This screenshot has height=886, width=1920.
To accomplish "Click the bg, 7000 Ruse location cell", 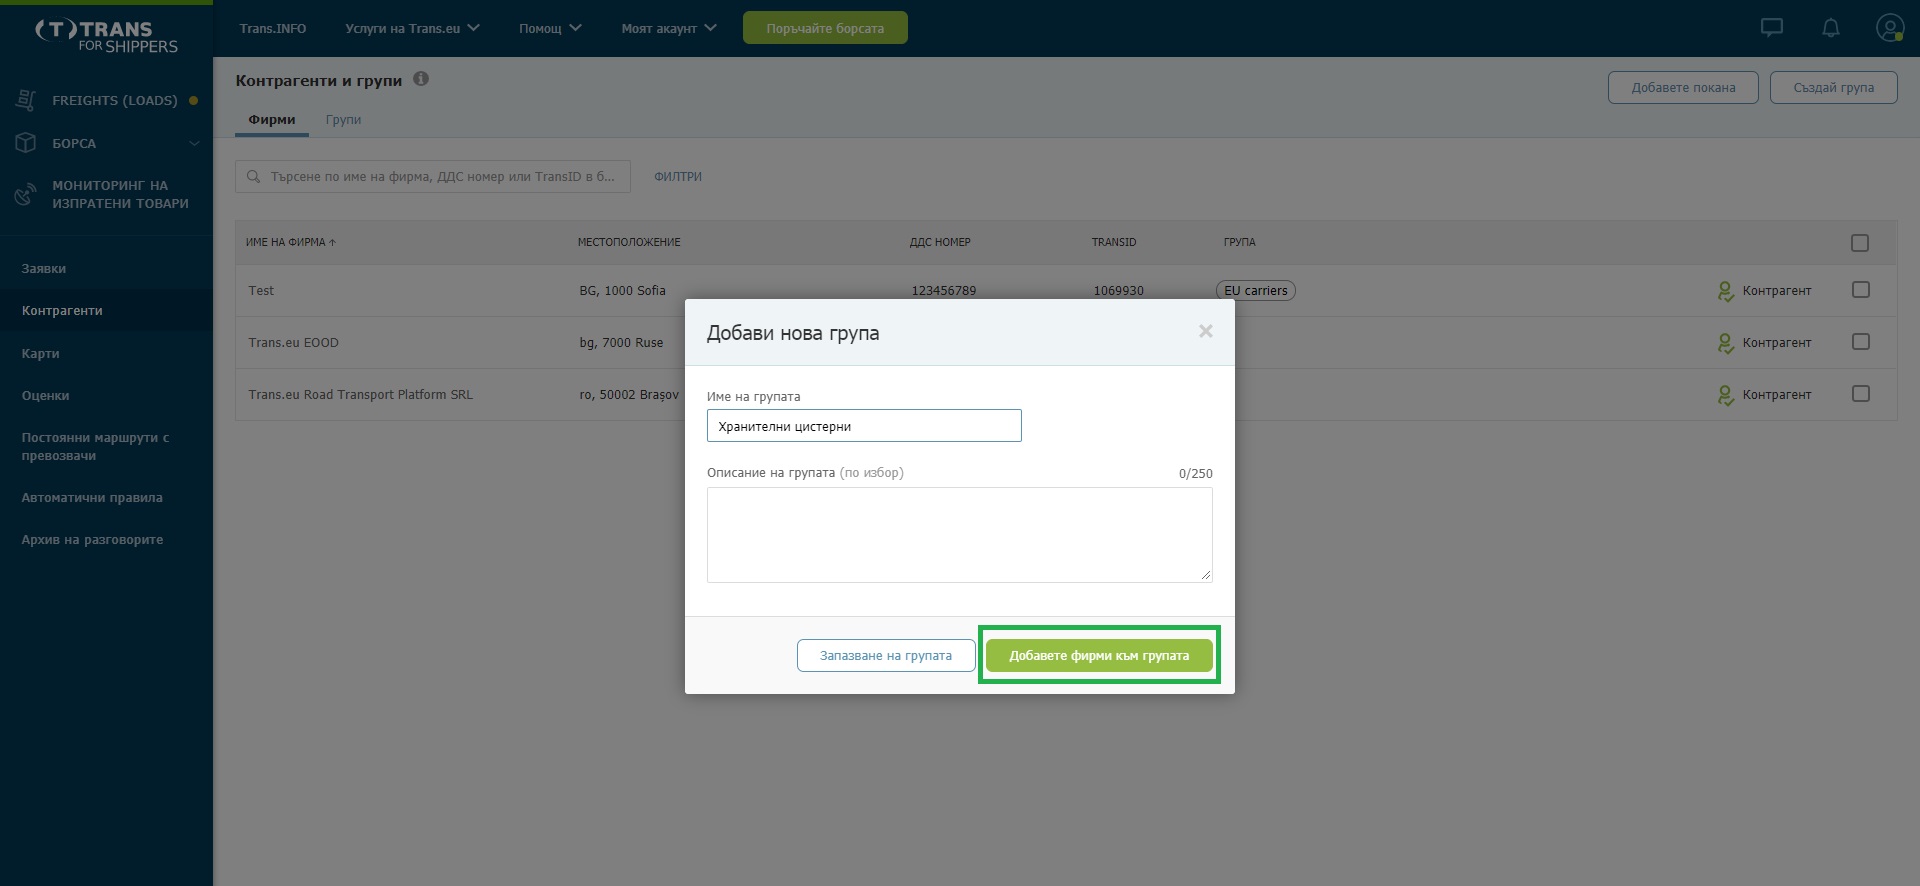I will pos(621,342).
